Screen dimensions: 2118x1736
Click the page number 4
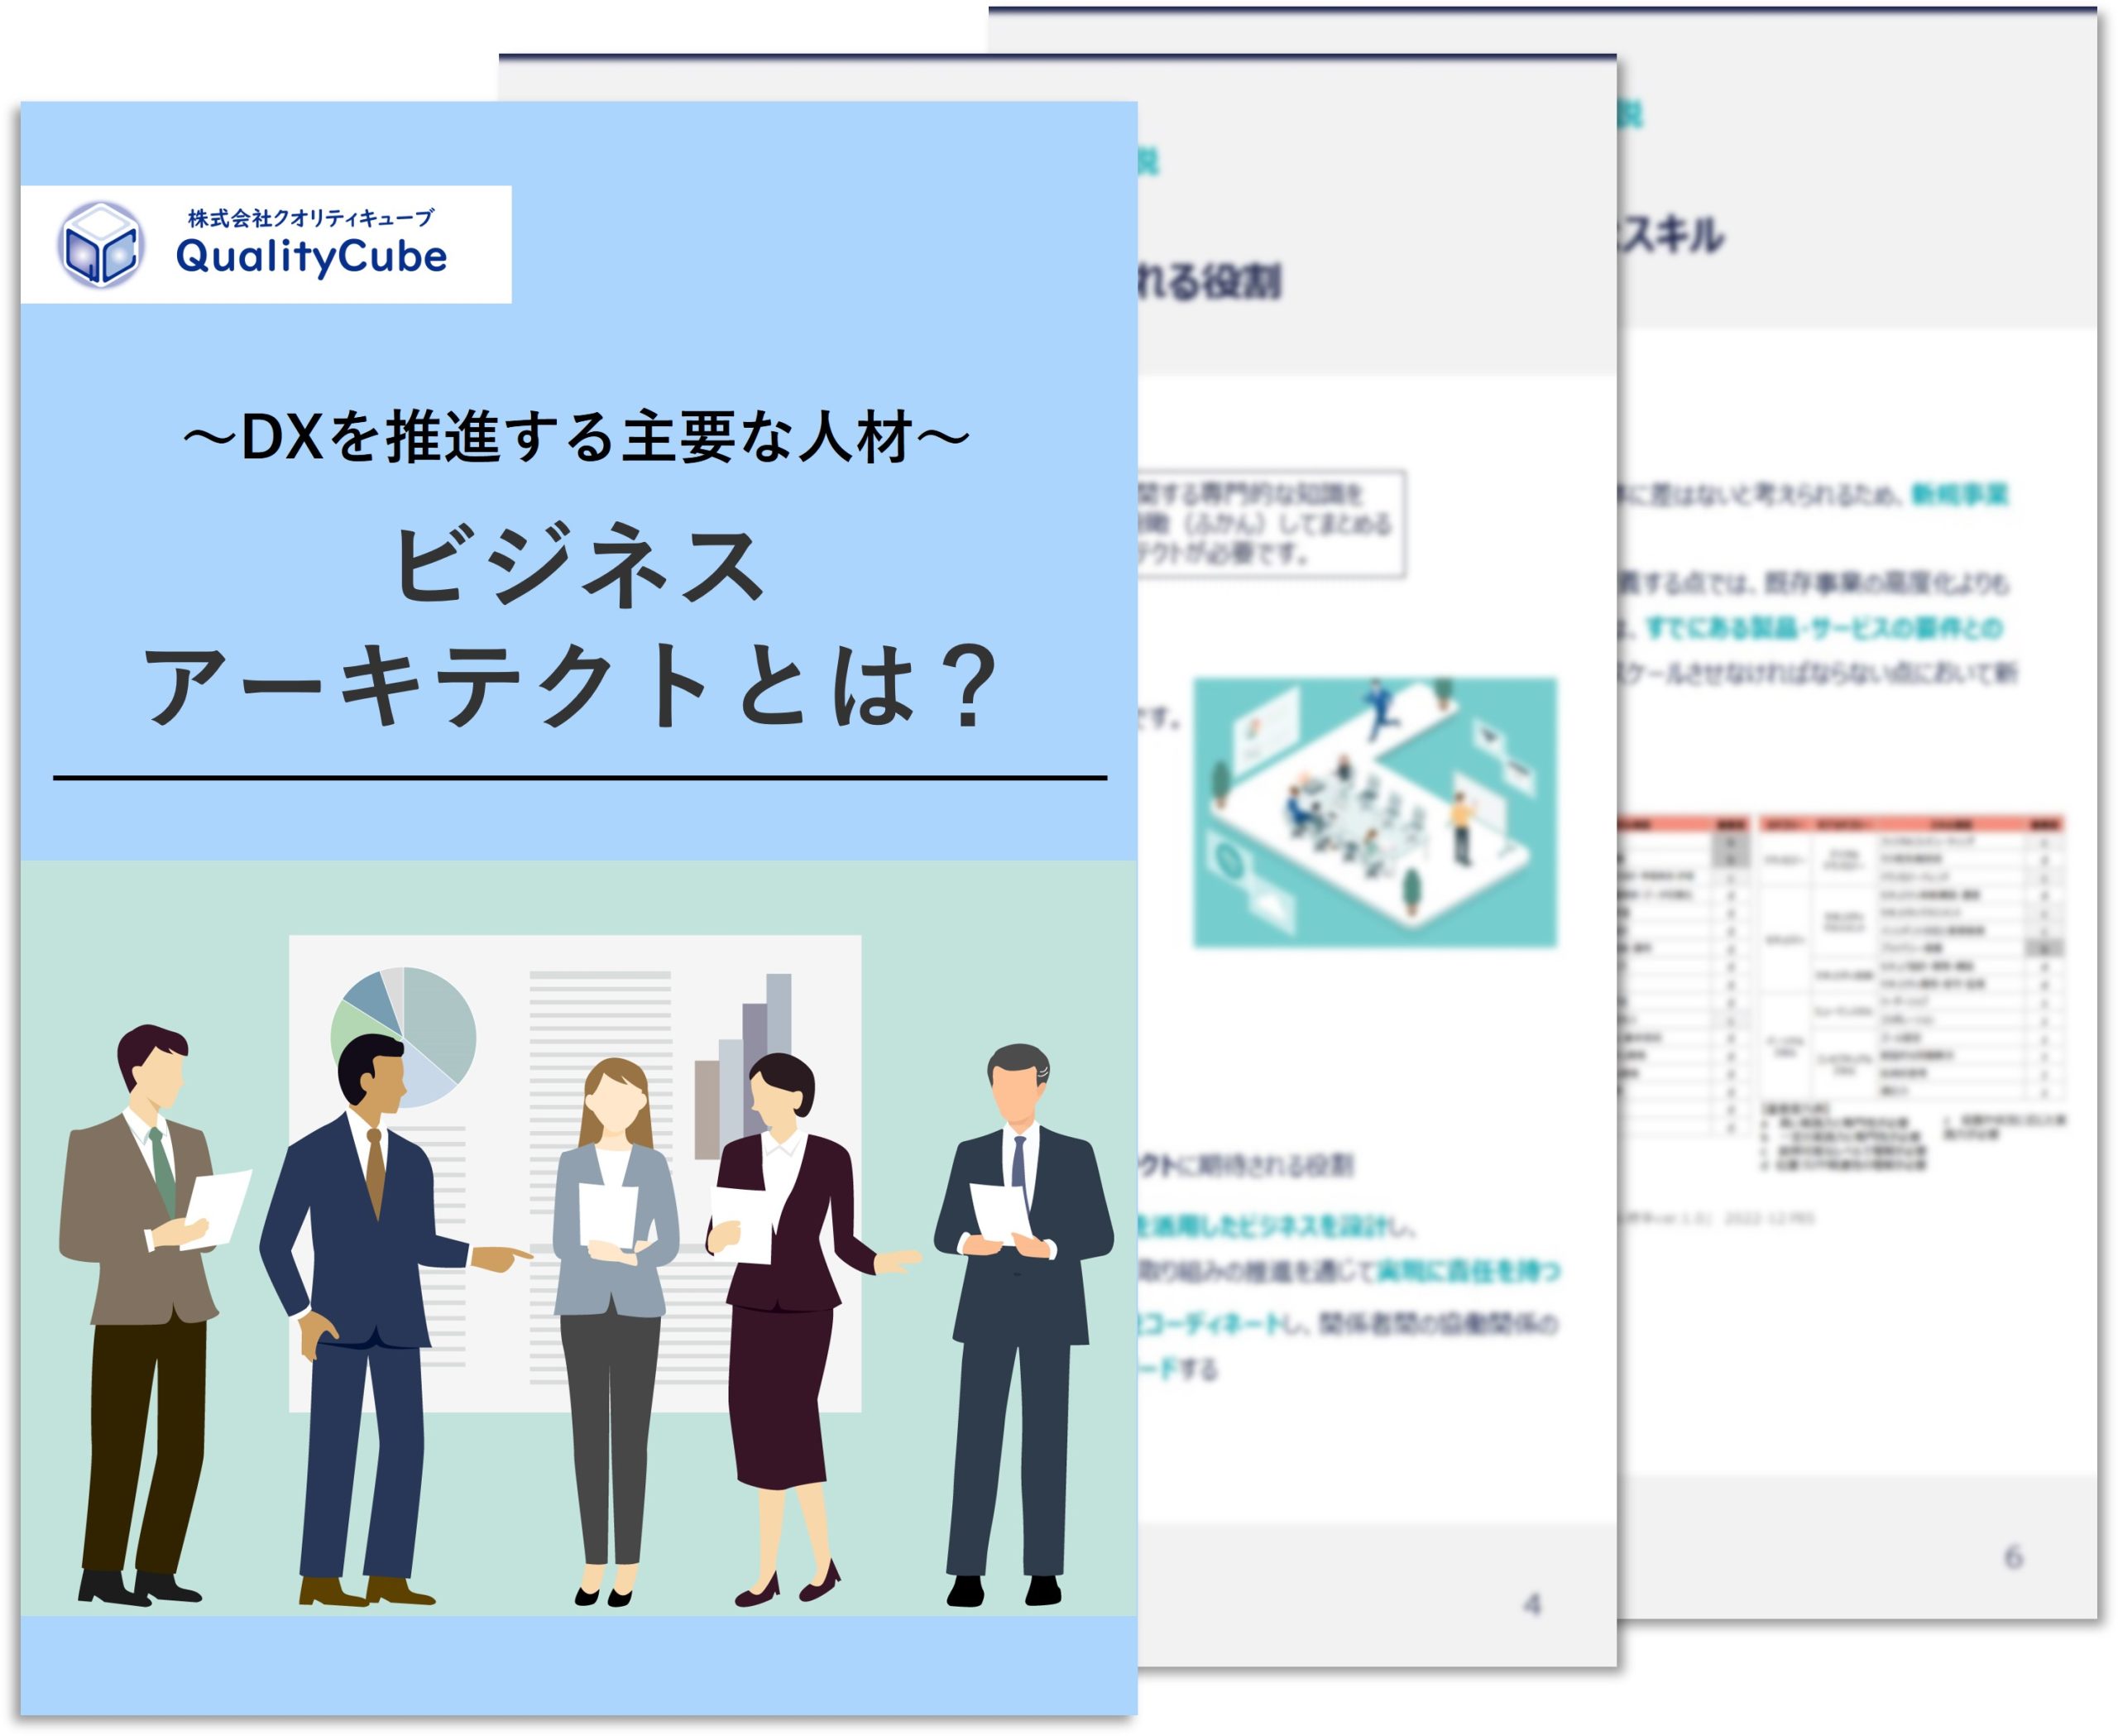click(1532, 1605)
